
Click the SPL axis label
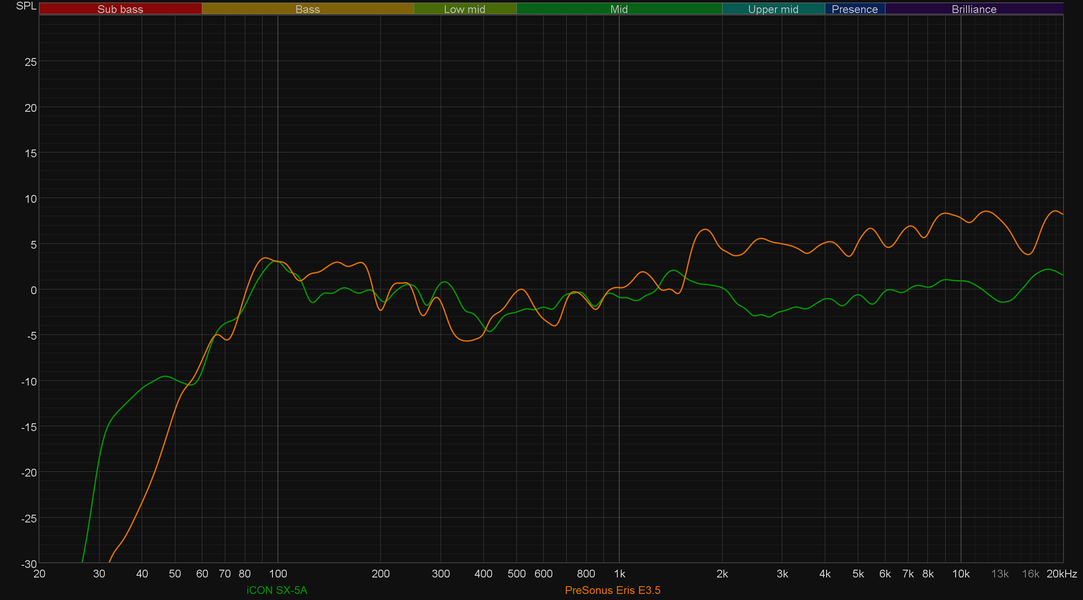(26, 6)
